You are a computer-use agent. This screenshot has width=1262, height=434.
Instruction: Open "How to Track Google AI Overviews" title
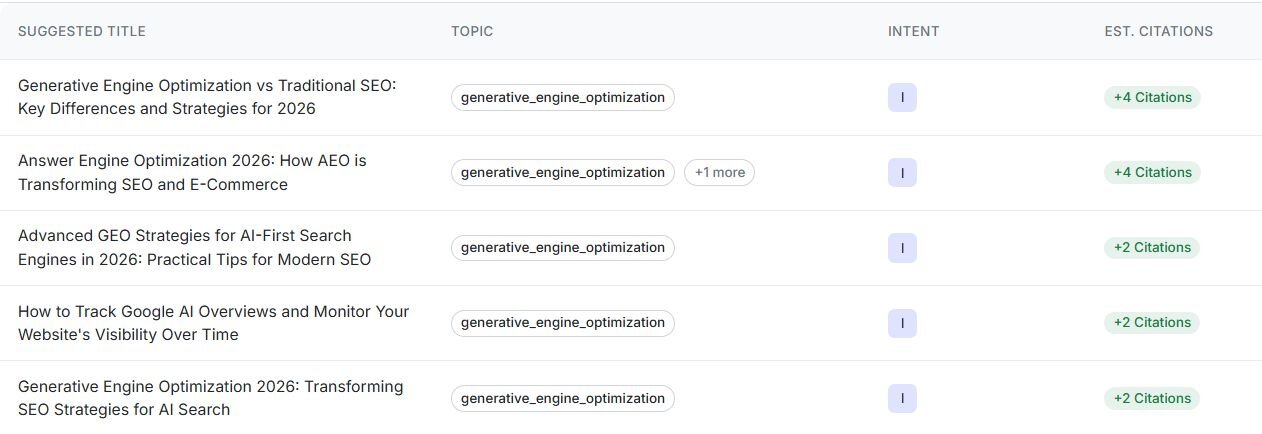213,322
